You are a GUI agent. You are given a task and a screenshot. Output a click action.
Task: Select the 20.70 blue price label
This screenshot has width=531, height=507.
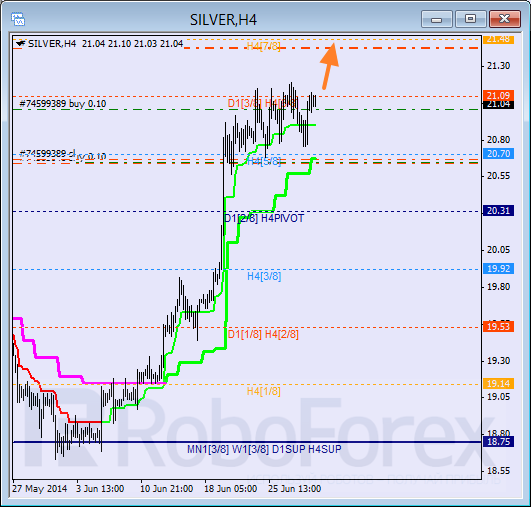coord(498,154)
